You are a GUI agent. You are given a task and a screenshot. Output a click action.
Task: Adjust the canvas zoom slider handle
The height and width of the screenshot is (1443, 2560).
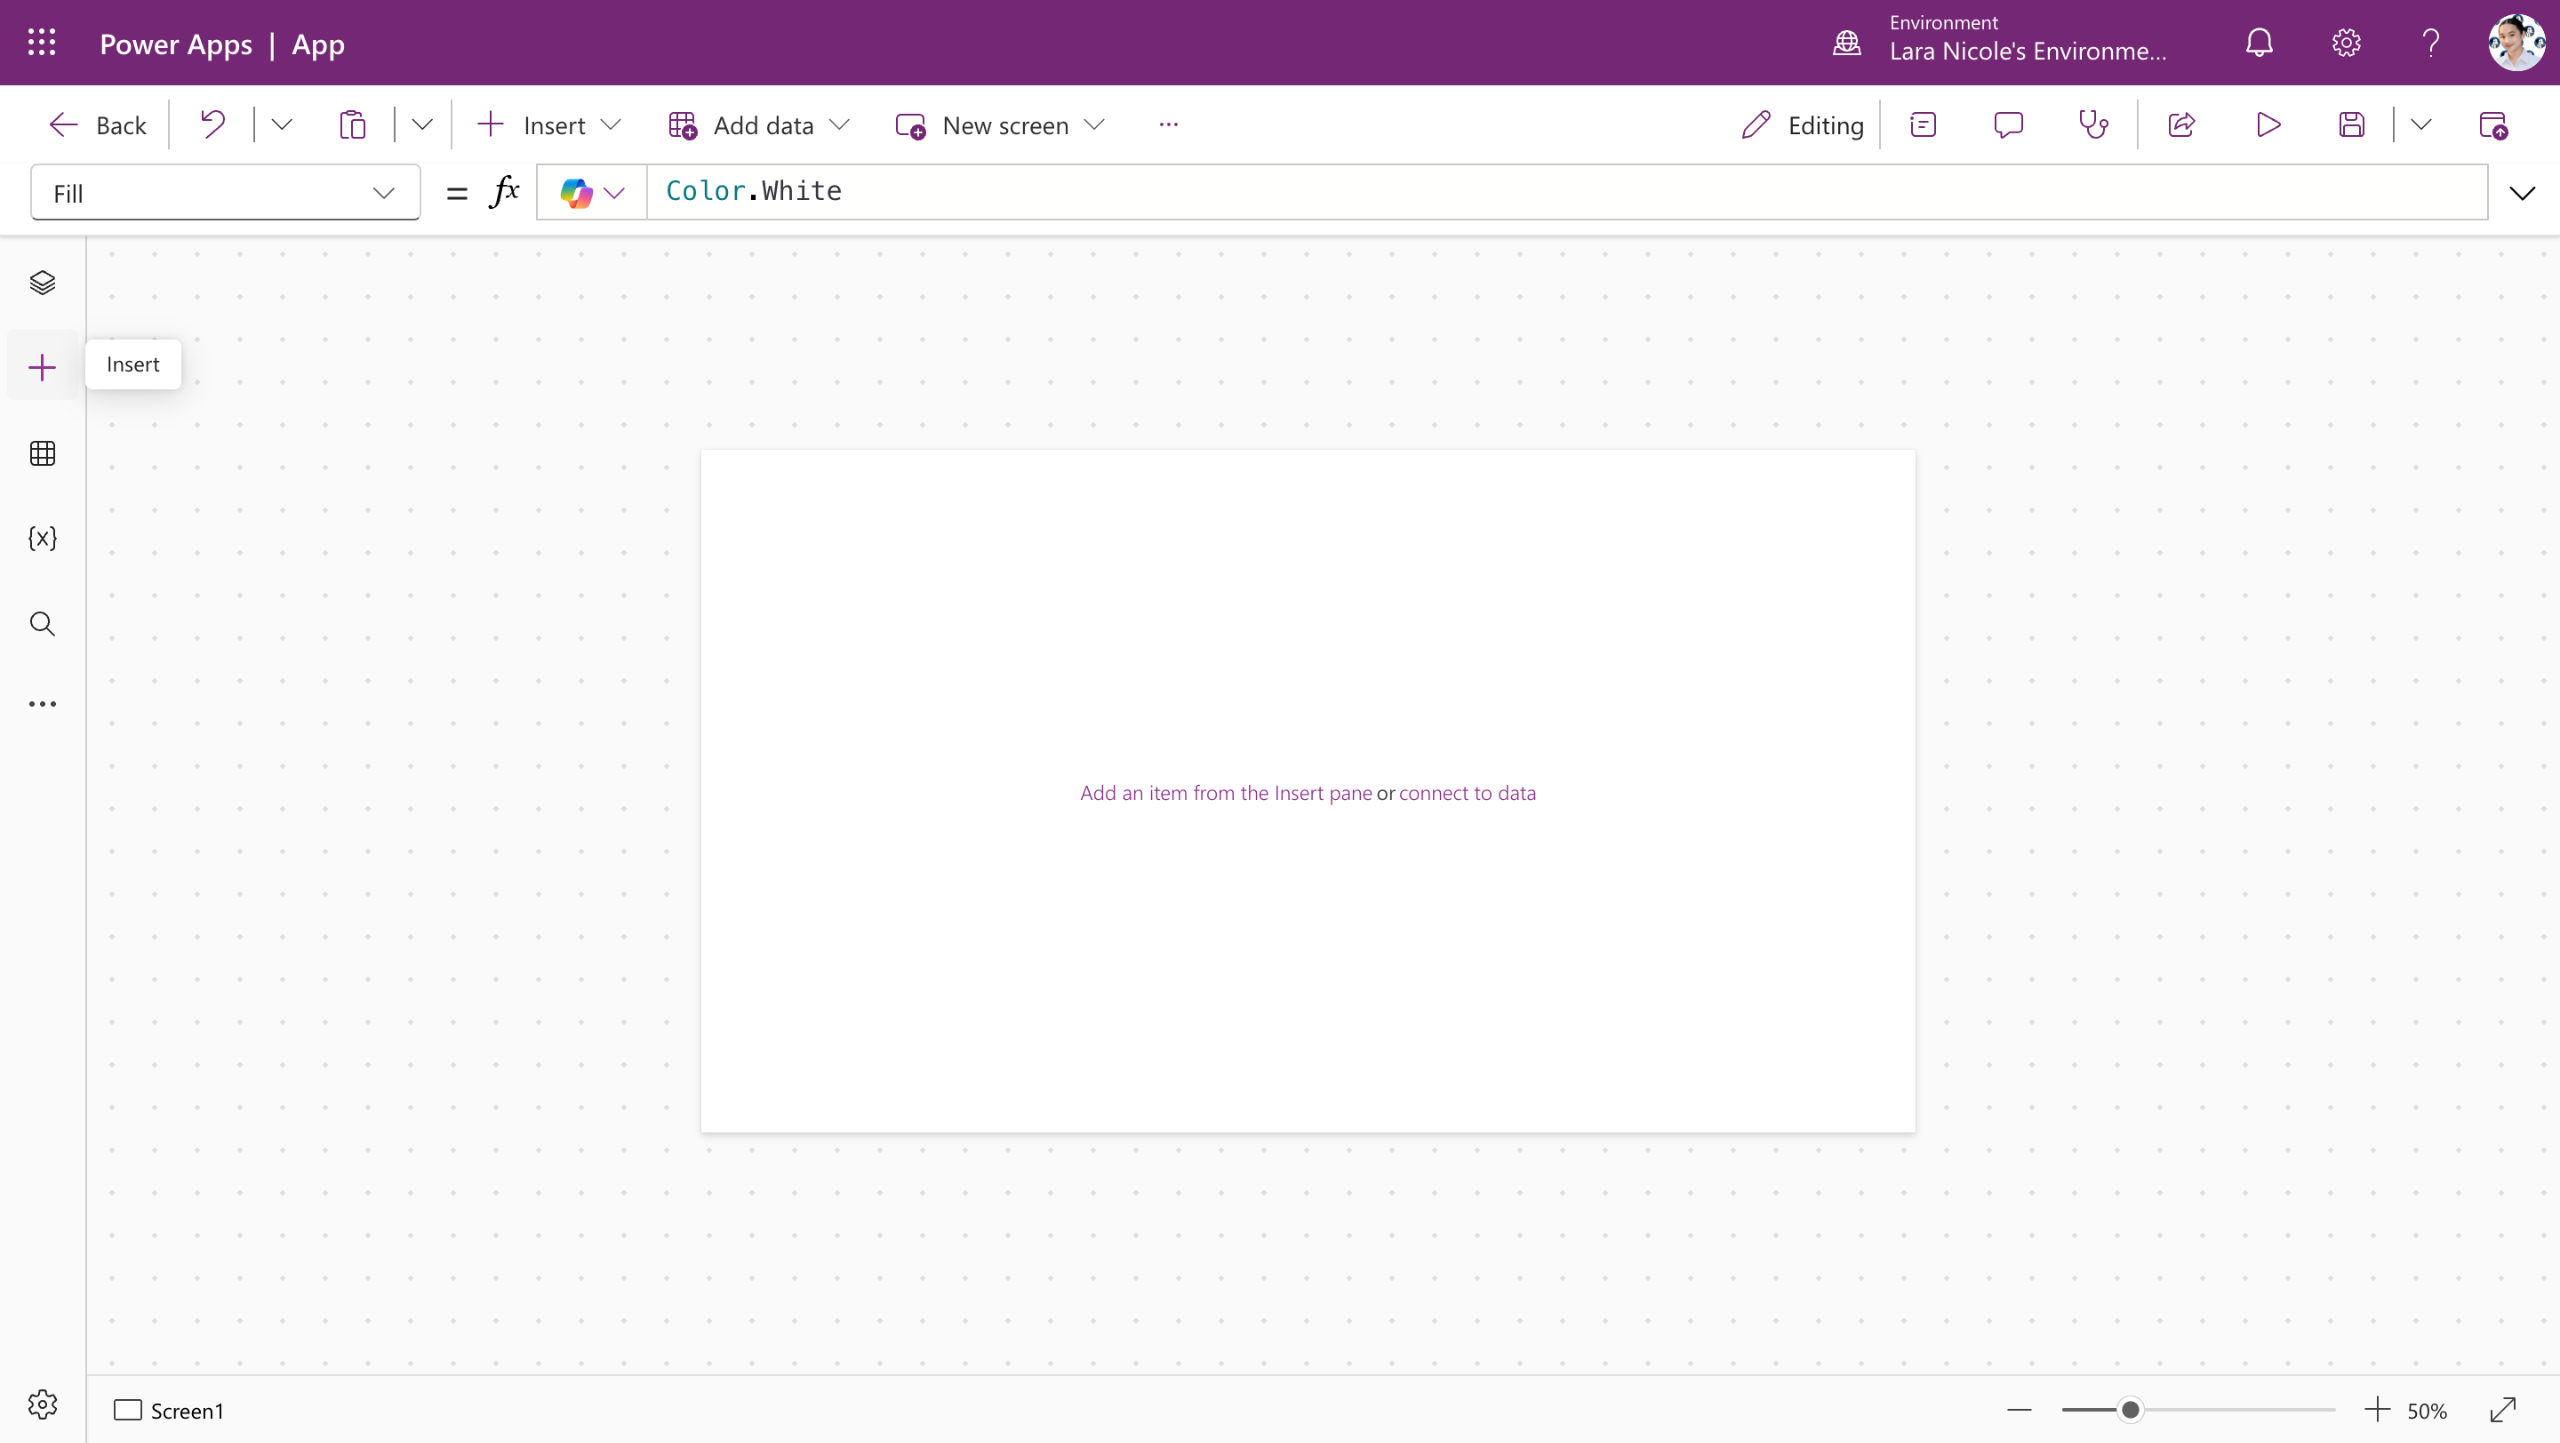2130,1410
